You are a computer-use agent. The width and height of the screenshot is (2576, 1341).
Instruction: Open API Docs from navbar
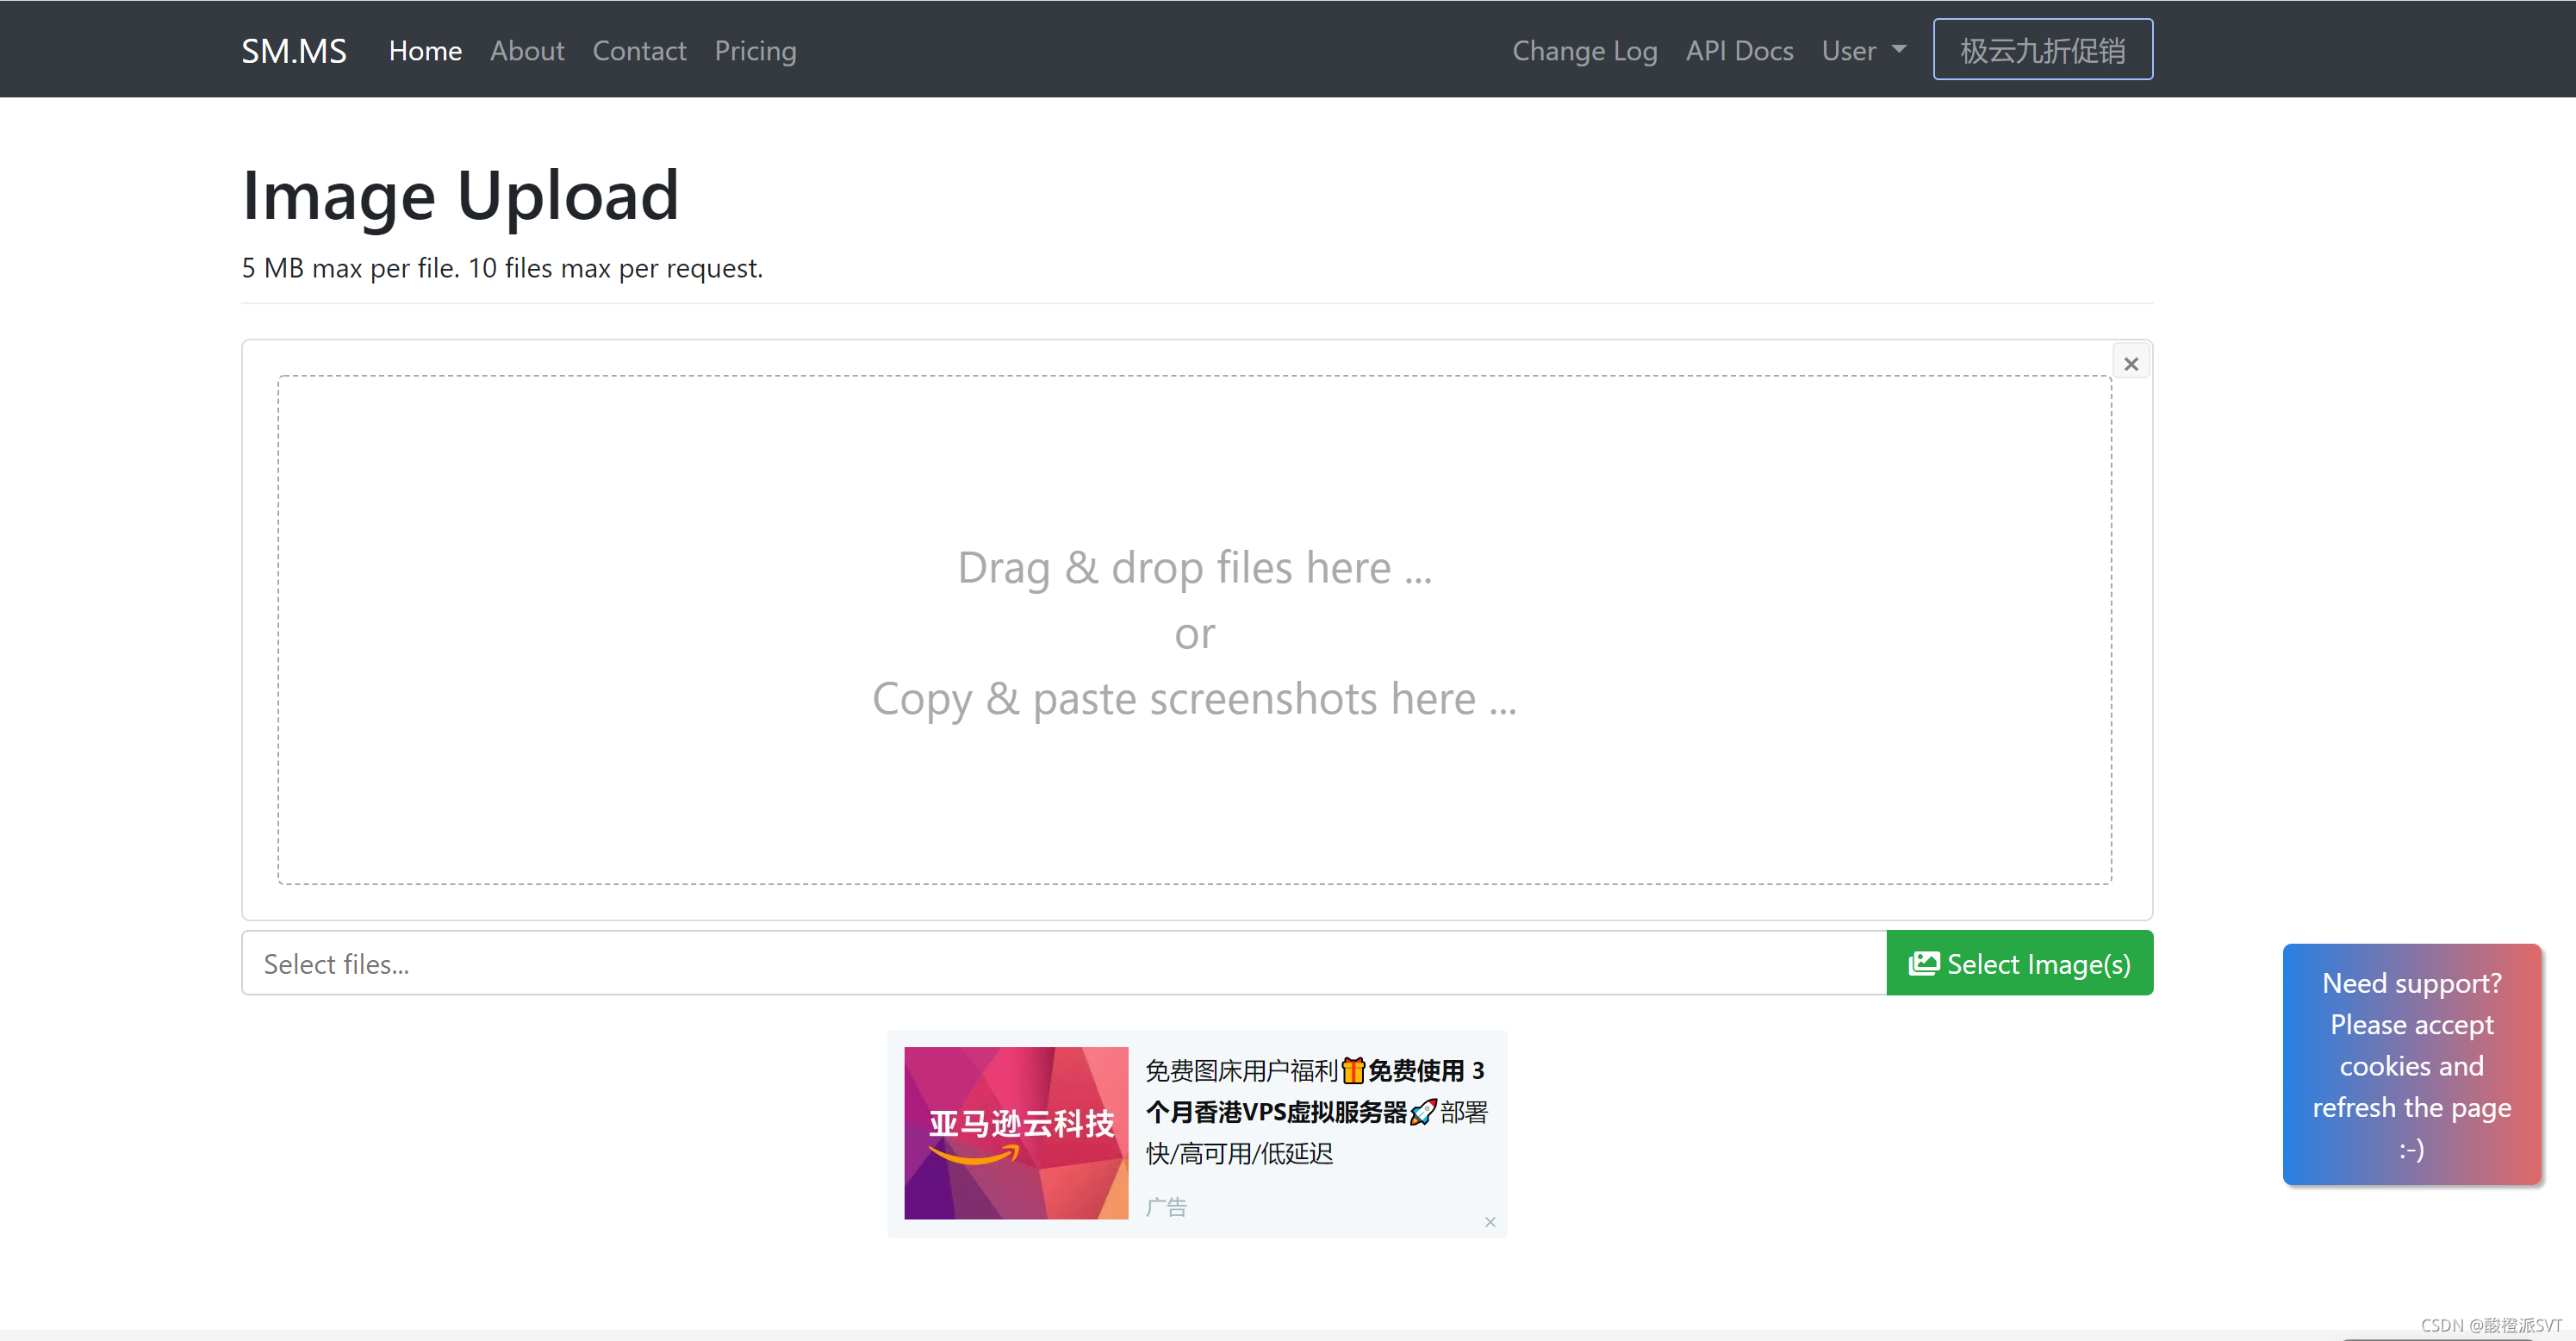click(x=1739, y=50)
